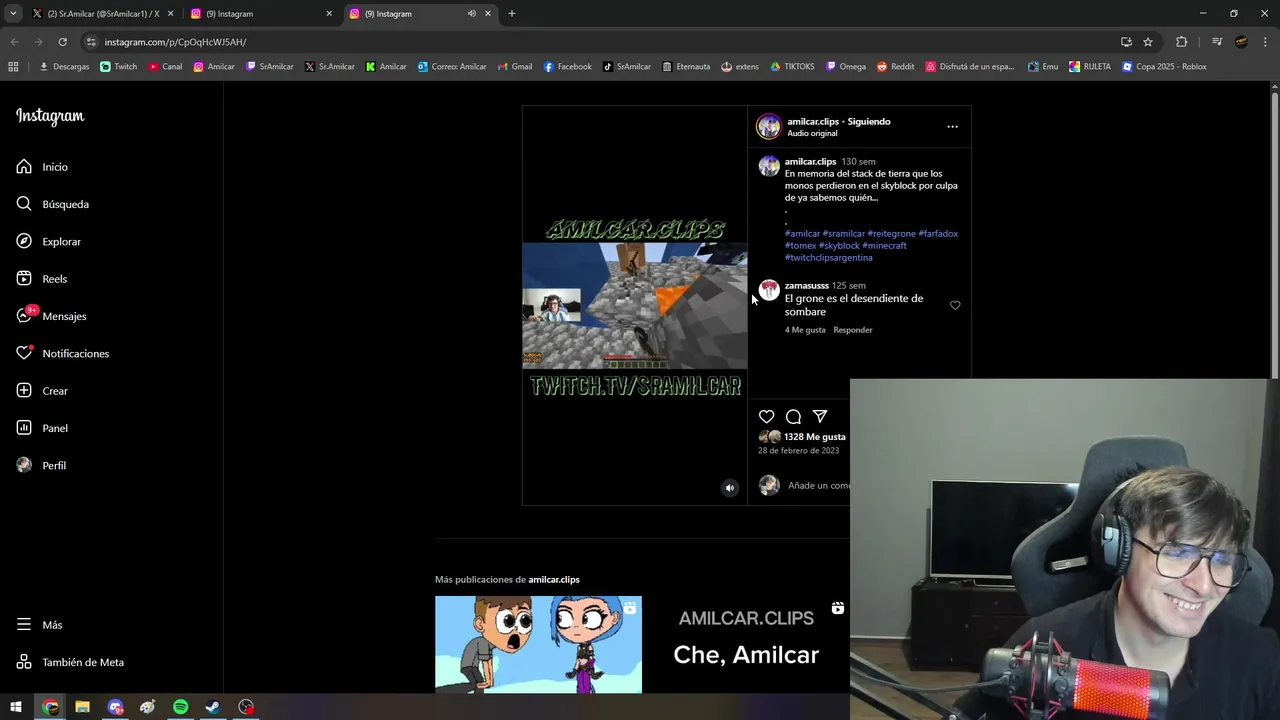Switch to the second Instagram tab
1280x720 pixels.
pyautogui.click(x=262, y=14)
